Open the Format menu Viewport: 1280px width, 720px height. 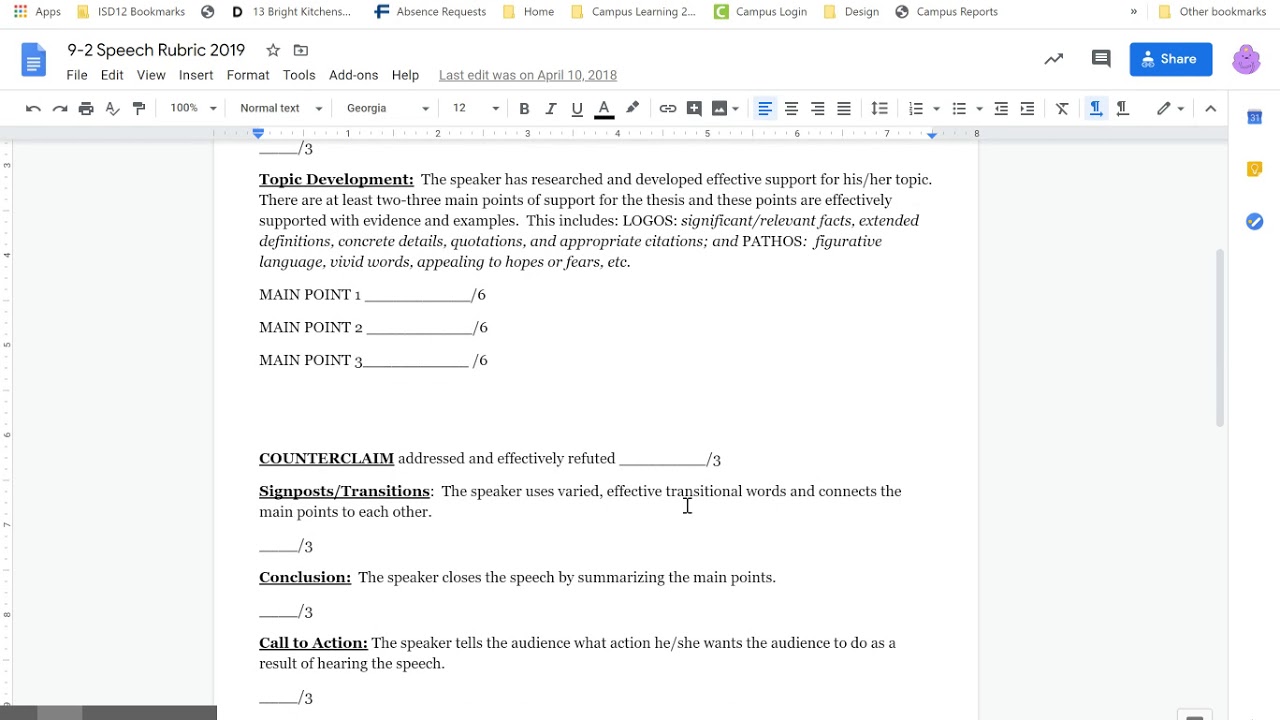[248, 75]
